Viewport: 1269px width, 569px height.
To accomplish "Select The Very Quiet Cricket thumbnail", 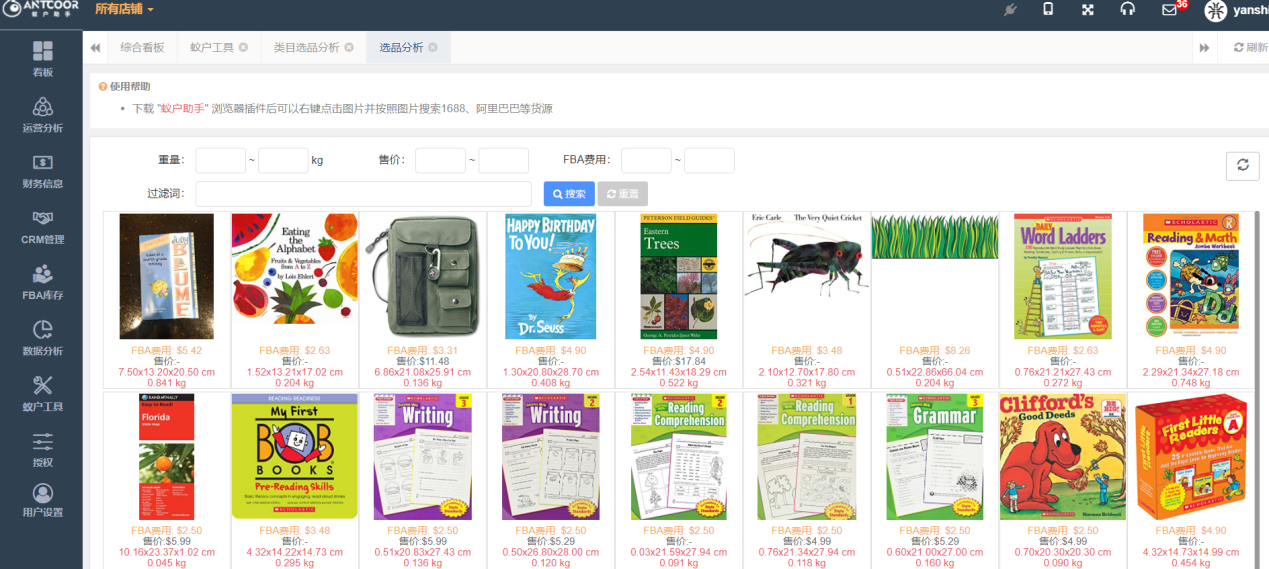I will (806, 258).
